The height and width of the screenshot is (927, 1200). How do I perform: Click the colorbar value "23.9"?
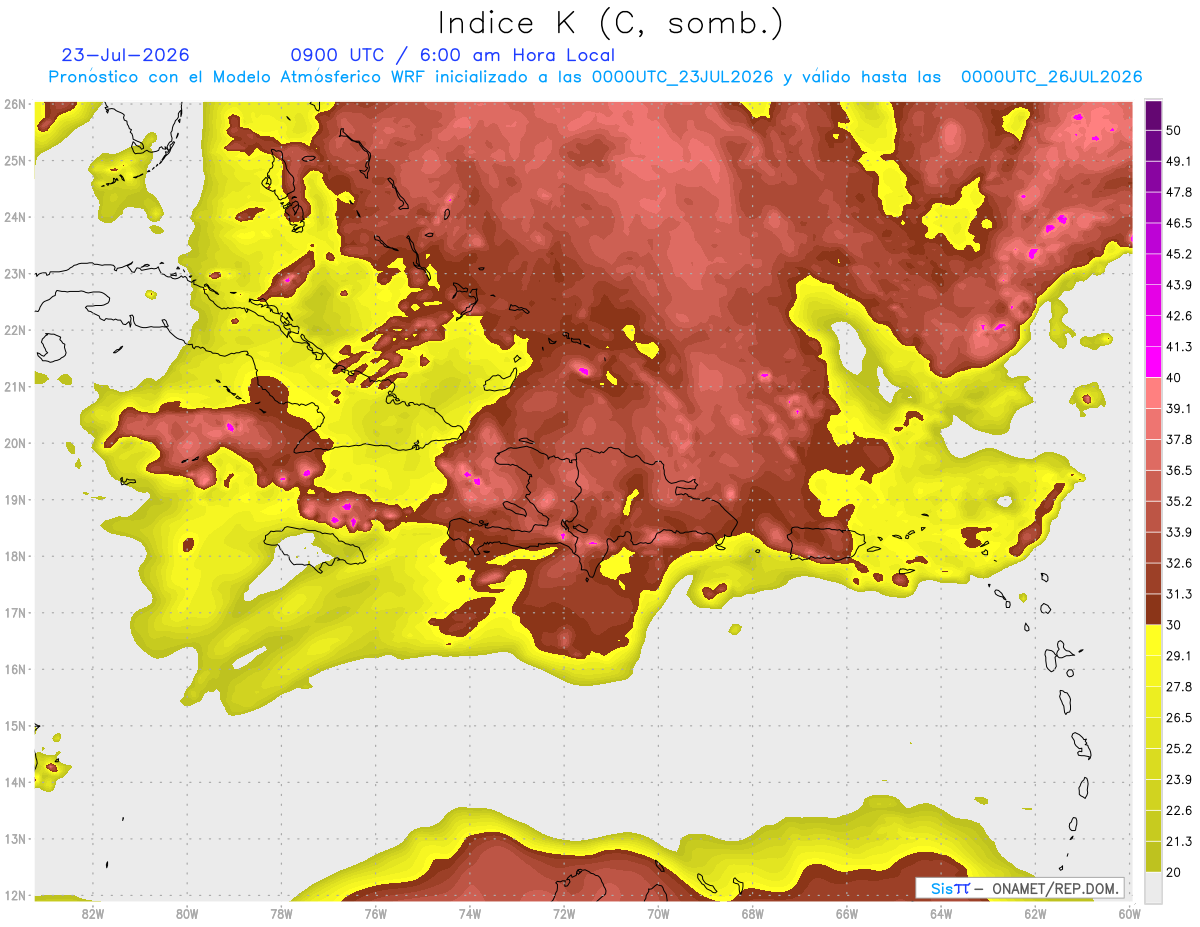[x=1180, y=779]
